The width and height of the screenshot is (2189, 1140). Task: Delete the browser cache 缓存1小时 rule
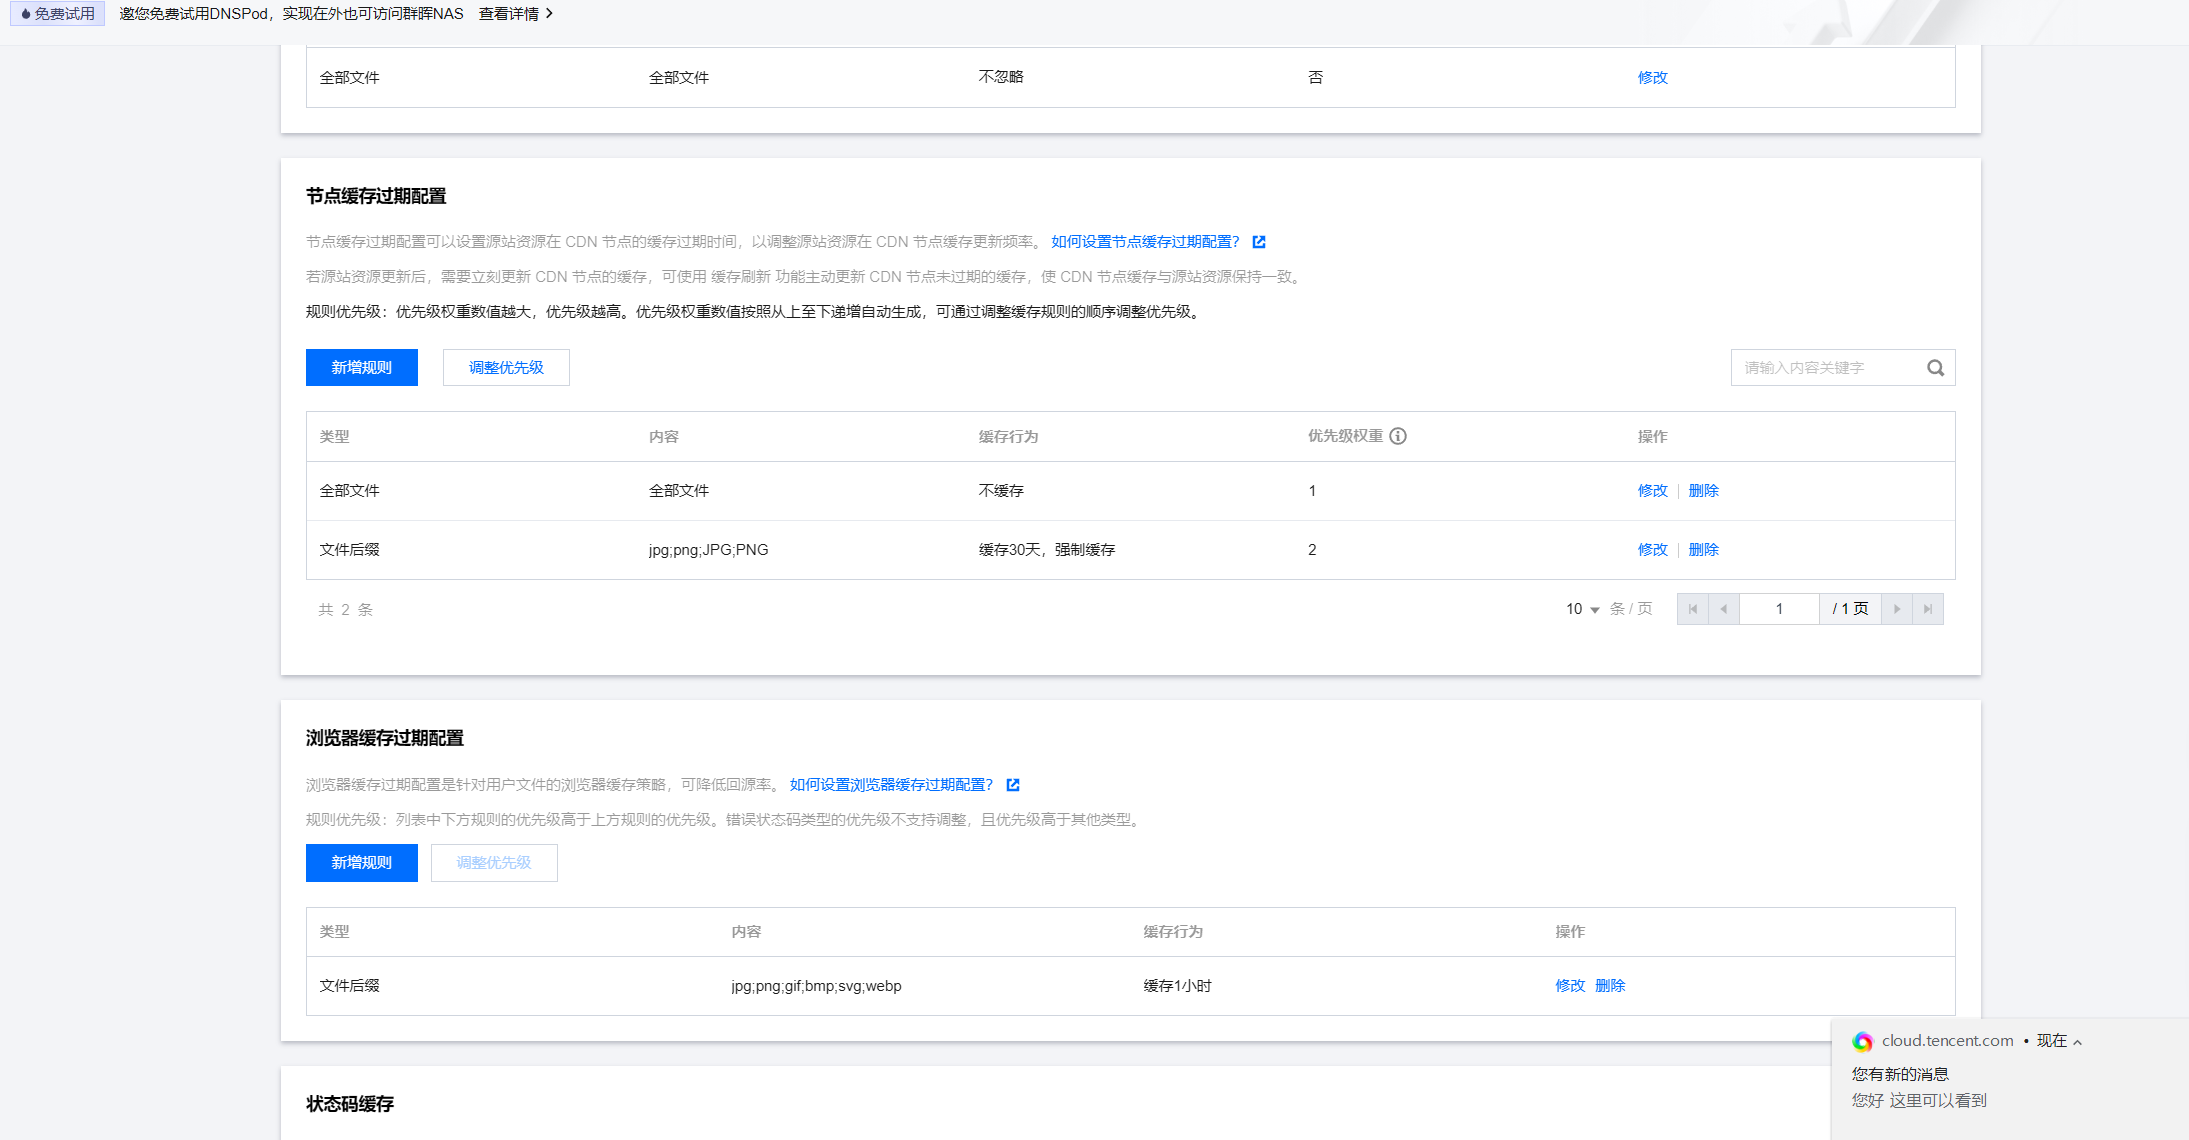pyautogui.click(x=1610, y=986)
